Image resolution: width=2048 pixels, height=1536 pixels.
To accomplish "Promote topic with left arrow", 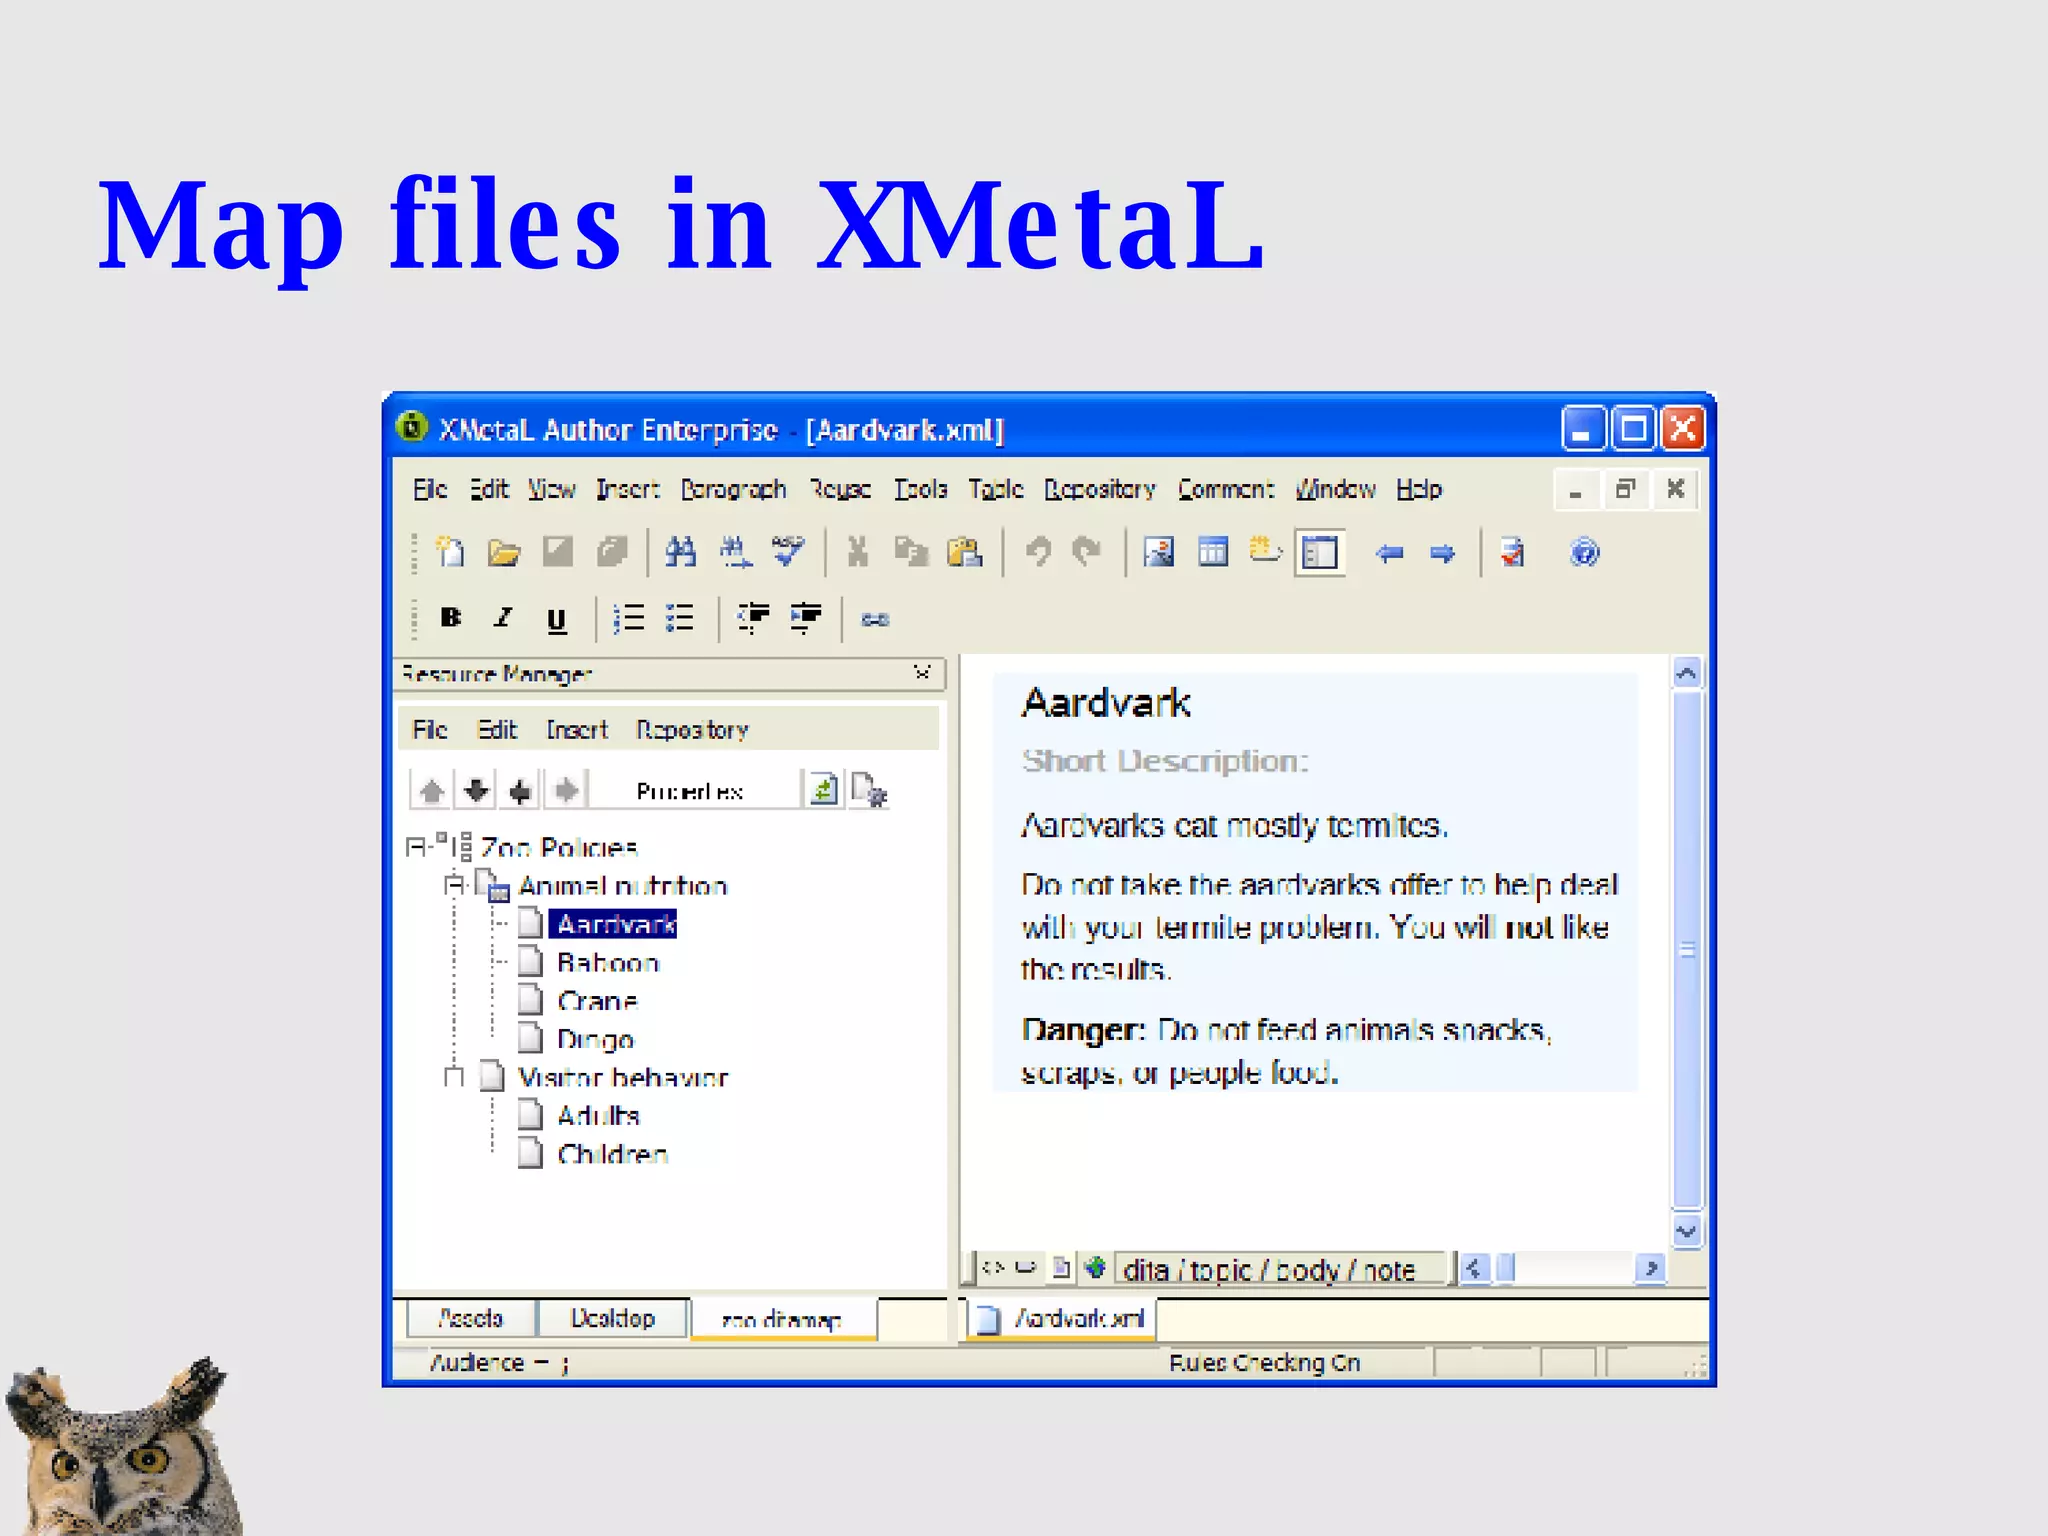I will pos(520,791).
